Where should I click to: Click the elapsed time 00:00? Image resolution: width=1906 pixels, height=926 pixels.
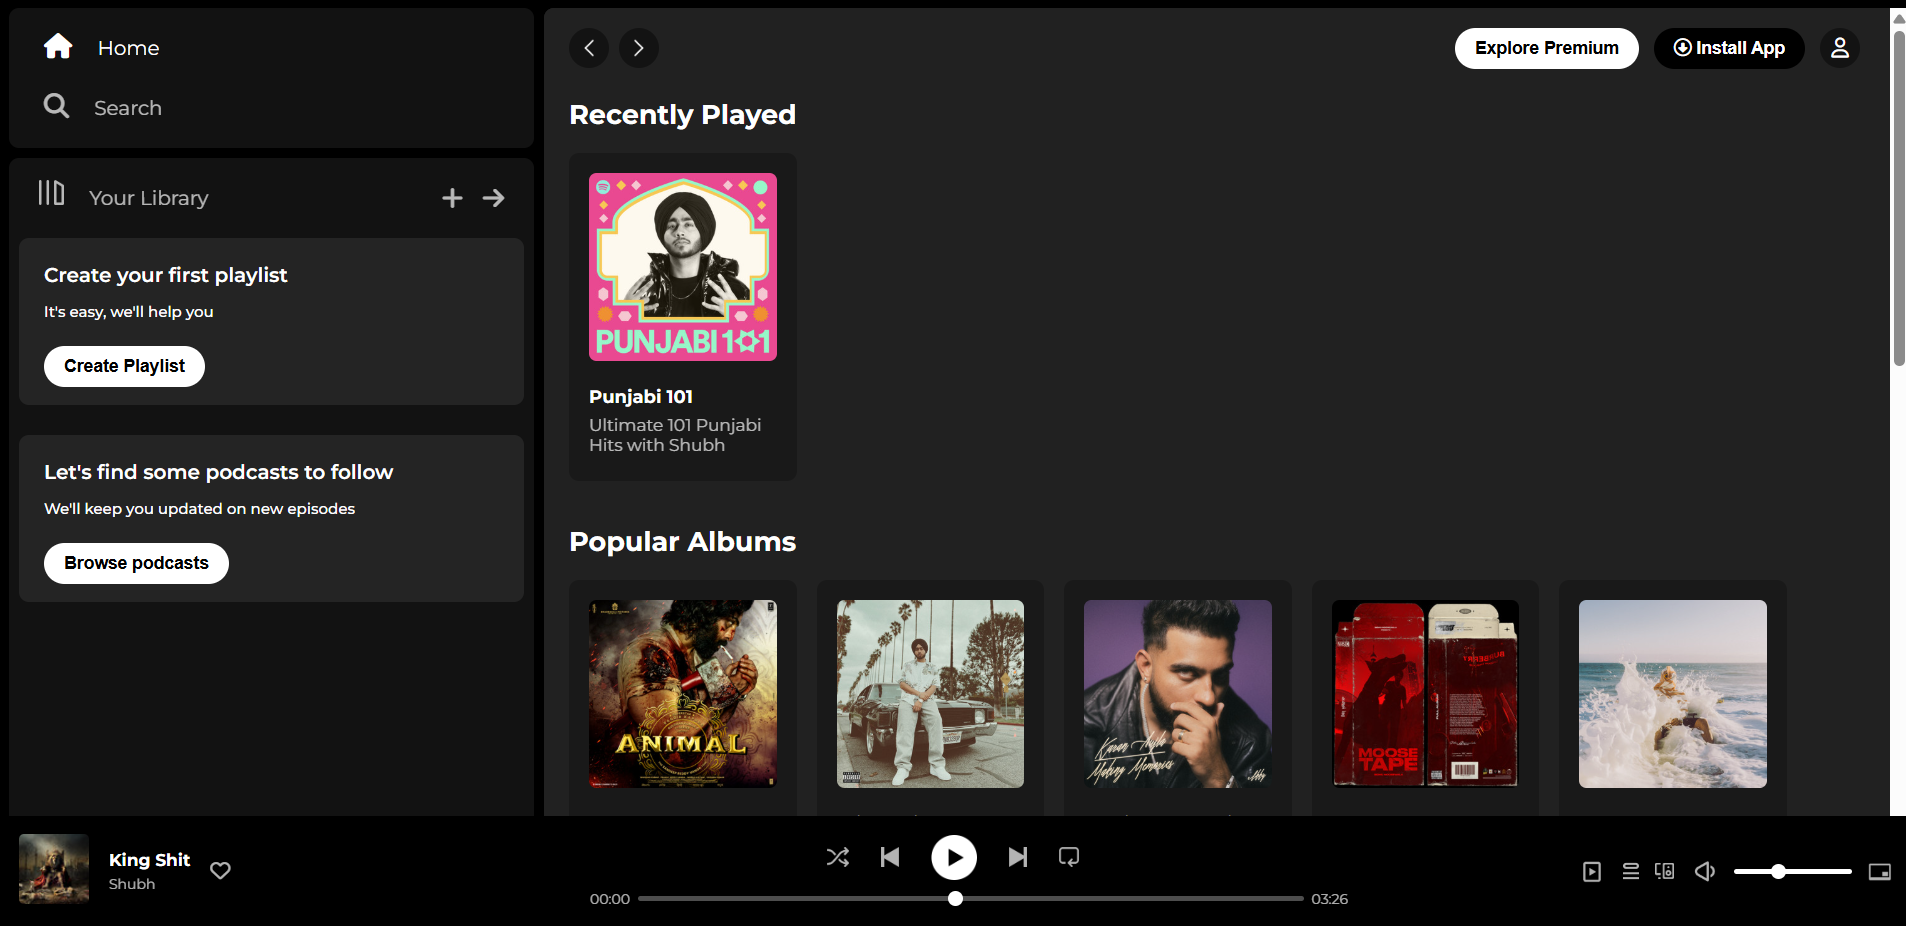tap(610, 899)
